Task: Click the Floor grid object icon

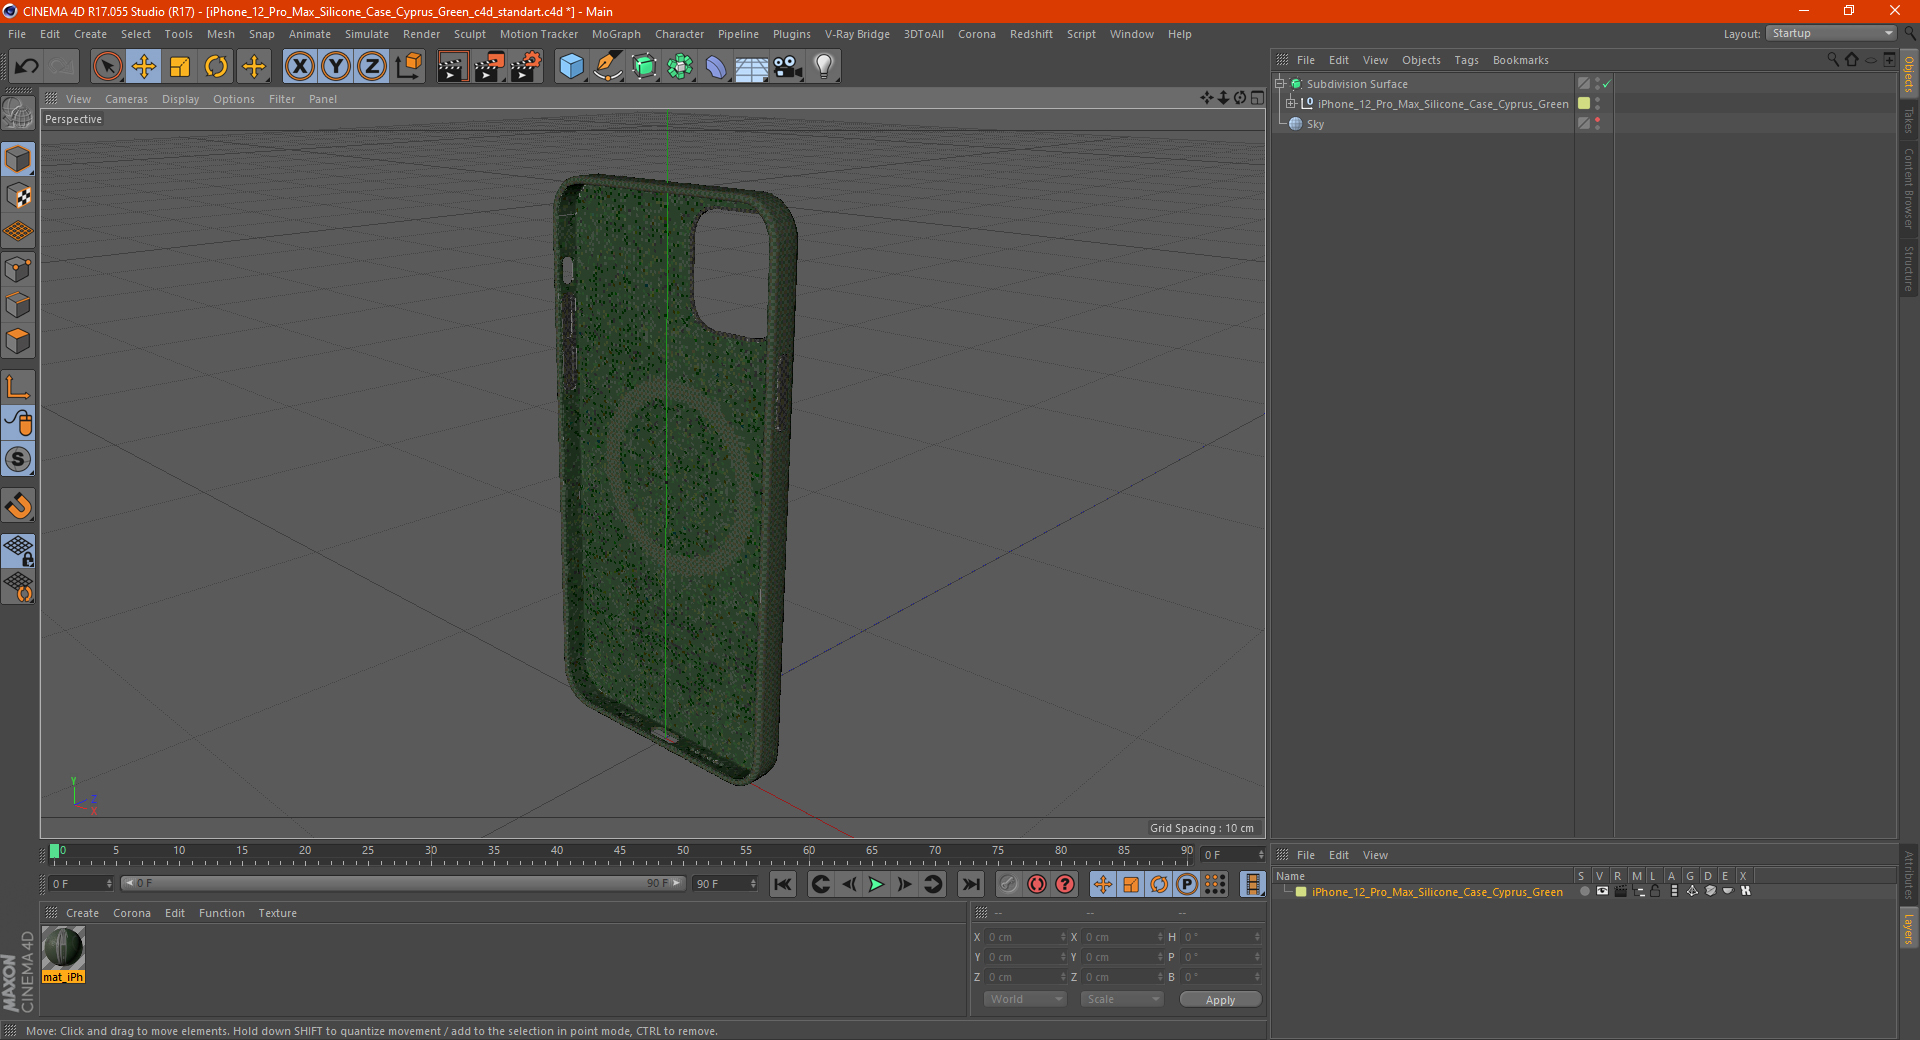Action: point(752,67)
